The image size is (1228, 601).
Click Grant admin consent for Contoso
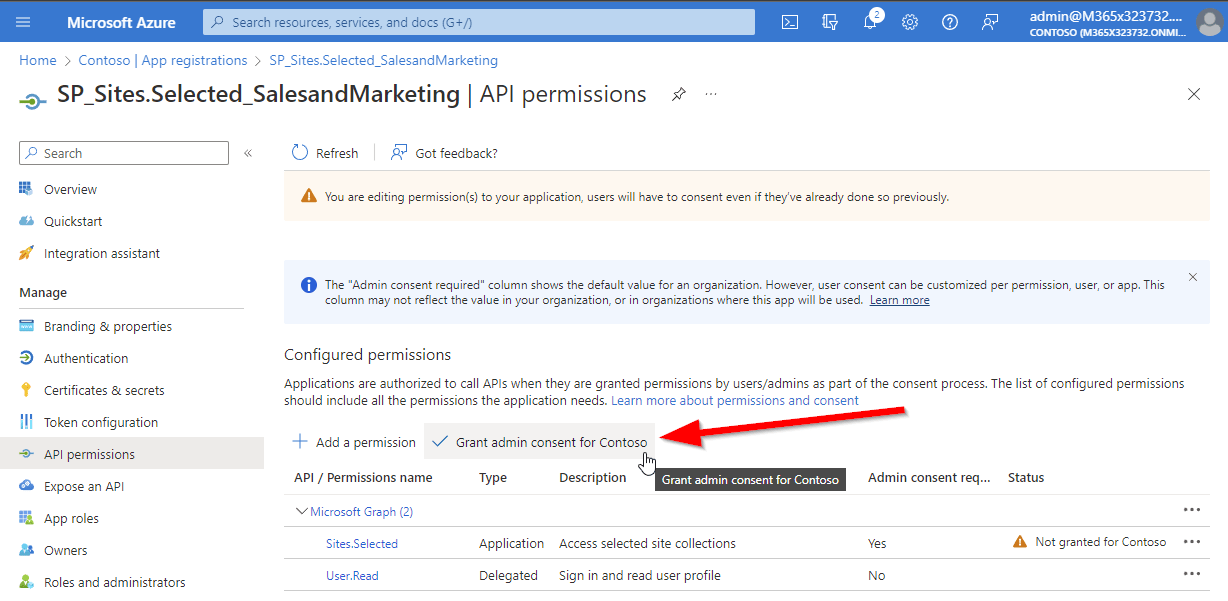click(540, 442)
